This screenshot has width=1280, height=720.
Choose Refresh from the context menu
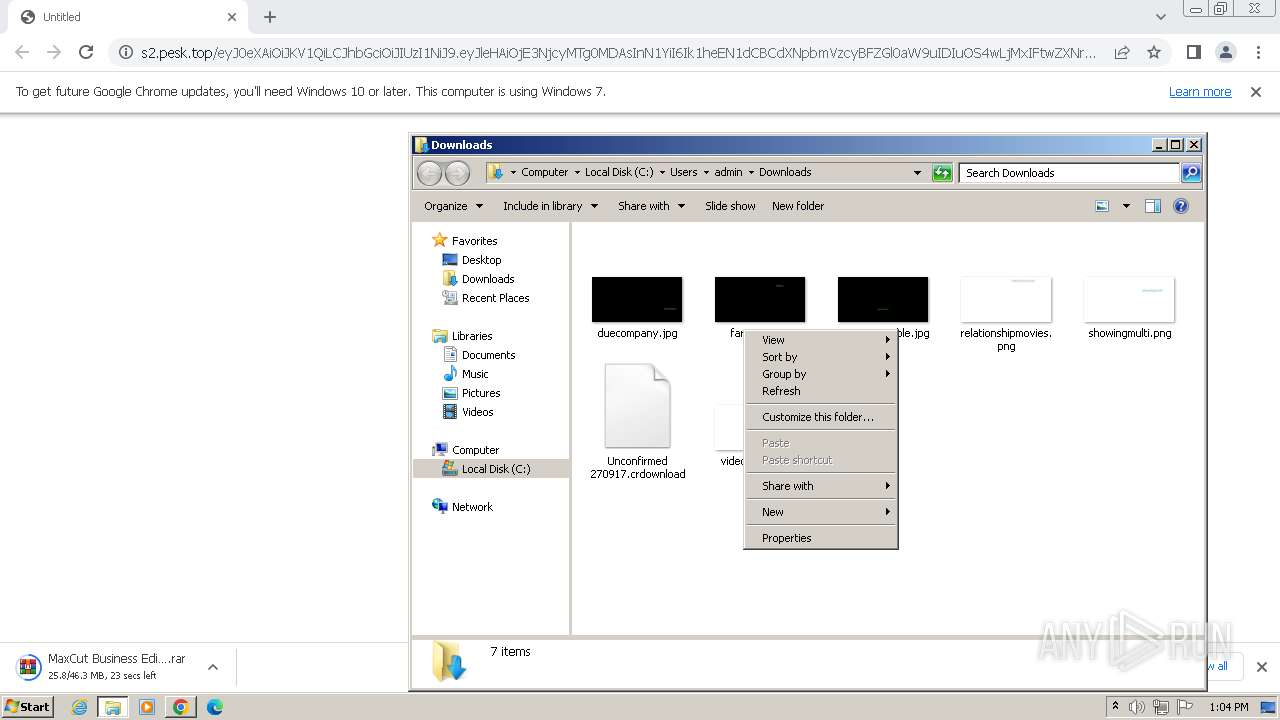coord(821,391)
